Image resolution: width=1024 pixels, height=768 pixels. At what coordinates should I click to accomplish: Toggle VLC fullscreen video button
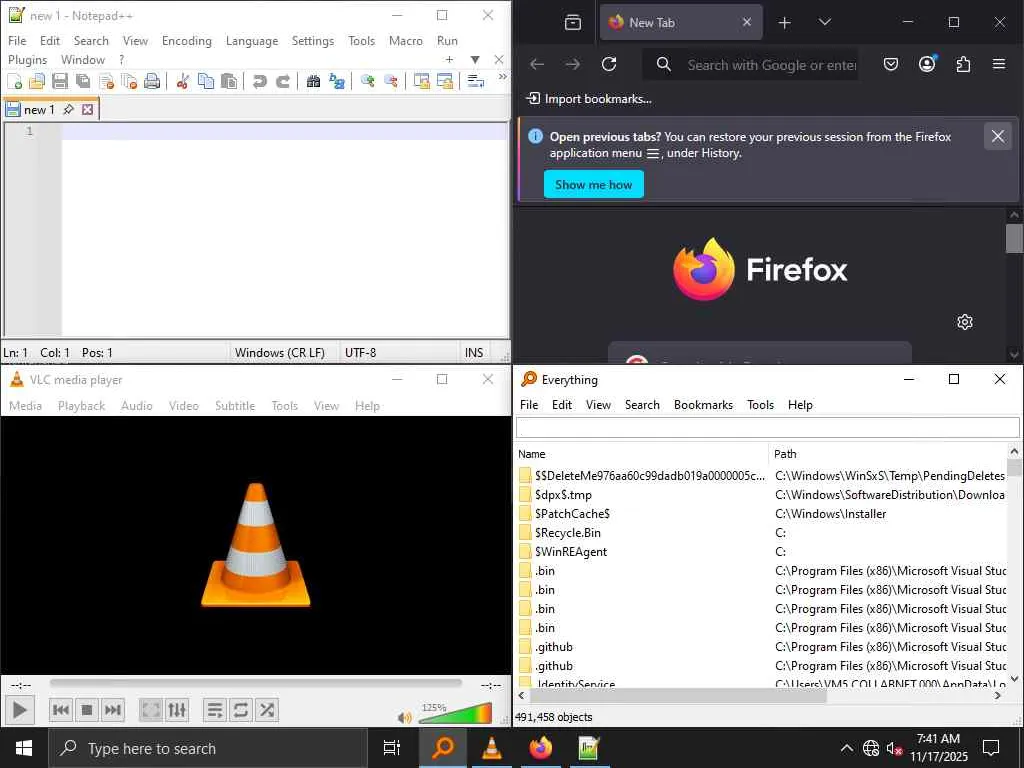click(151, 710)
